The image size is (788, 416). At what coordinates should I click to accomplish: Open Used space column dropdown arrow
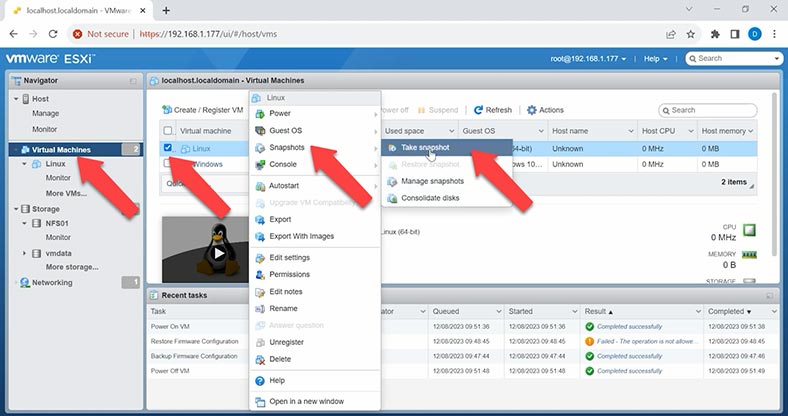[x=451, y=131]
